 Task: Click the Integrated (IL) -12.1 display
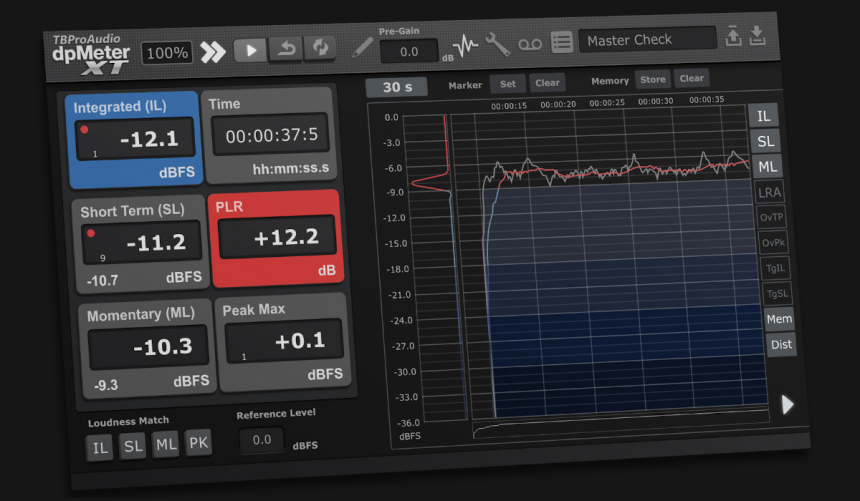click(135, 139)
